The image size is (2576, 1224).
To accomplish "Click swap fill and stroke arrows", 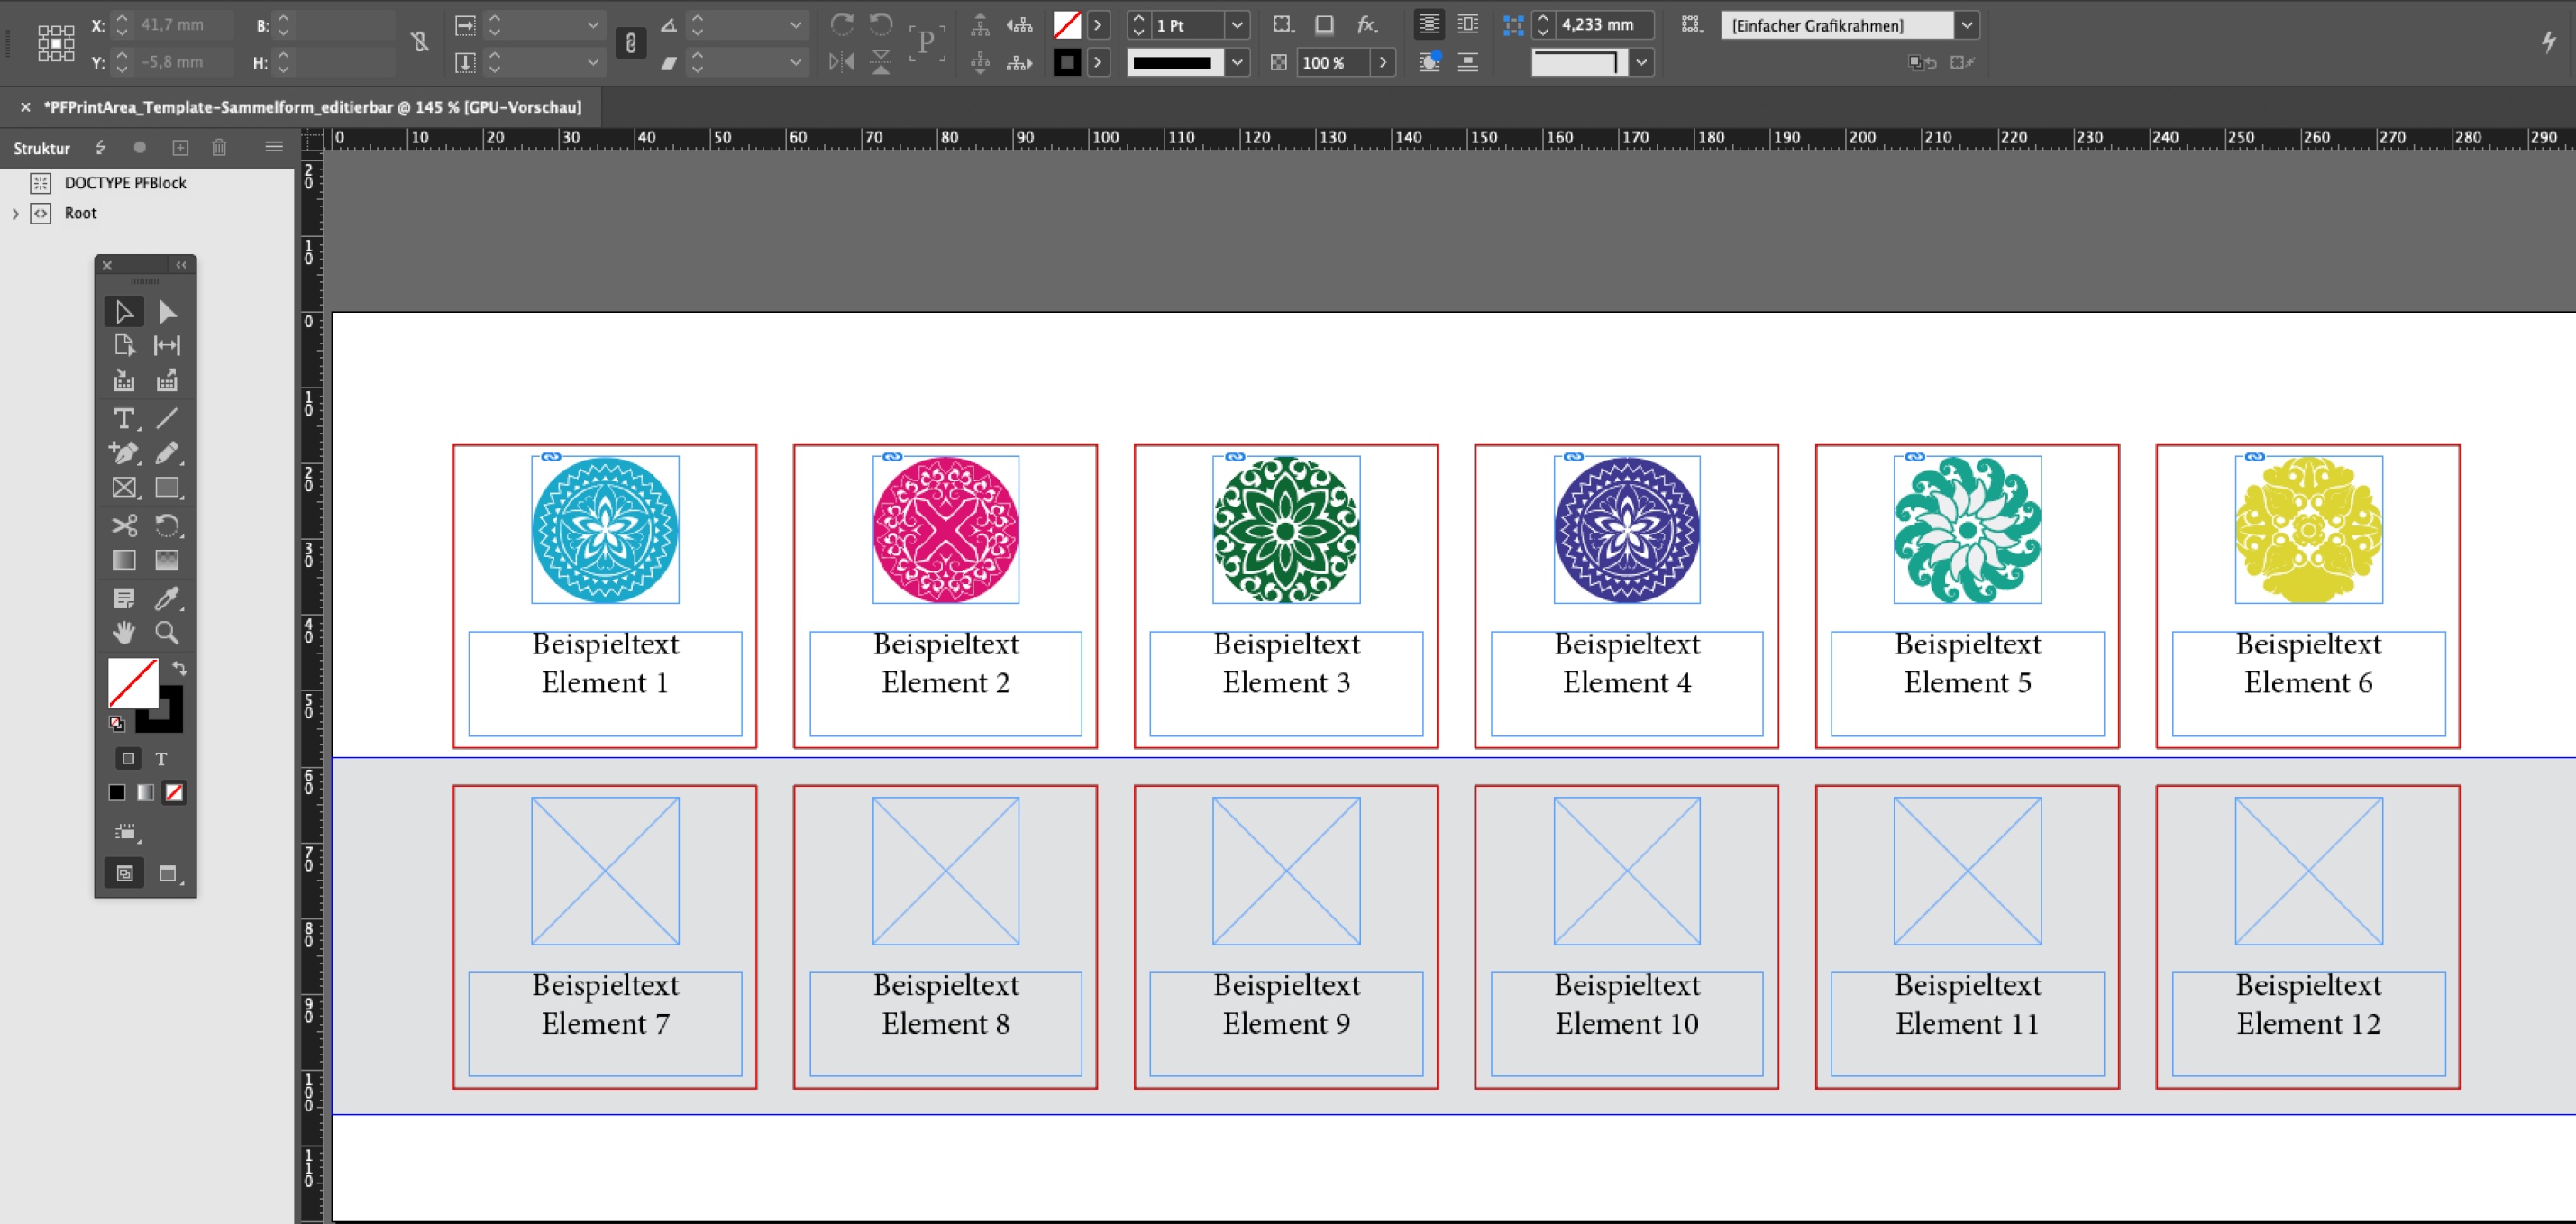I will click(180, 667).
